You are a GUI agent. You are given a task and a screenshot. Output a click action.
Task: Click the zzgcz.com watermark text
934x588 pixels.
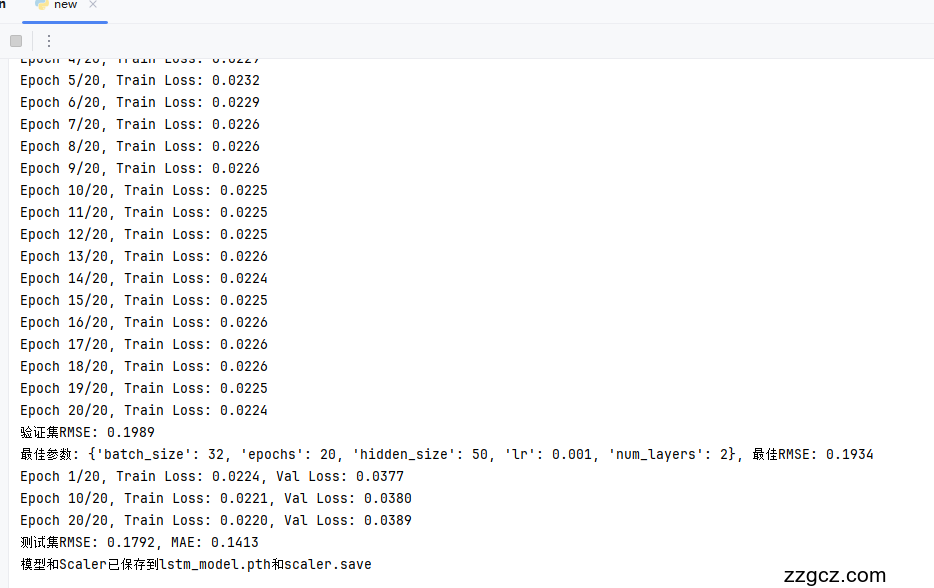(835, 575)
